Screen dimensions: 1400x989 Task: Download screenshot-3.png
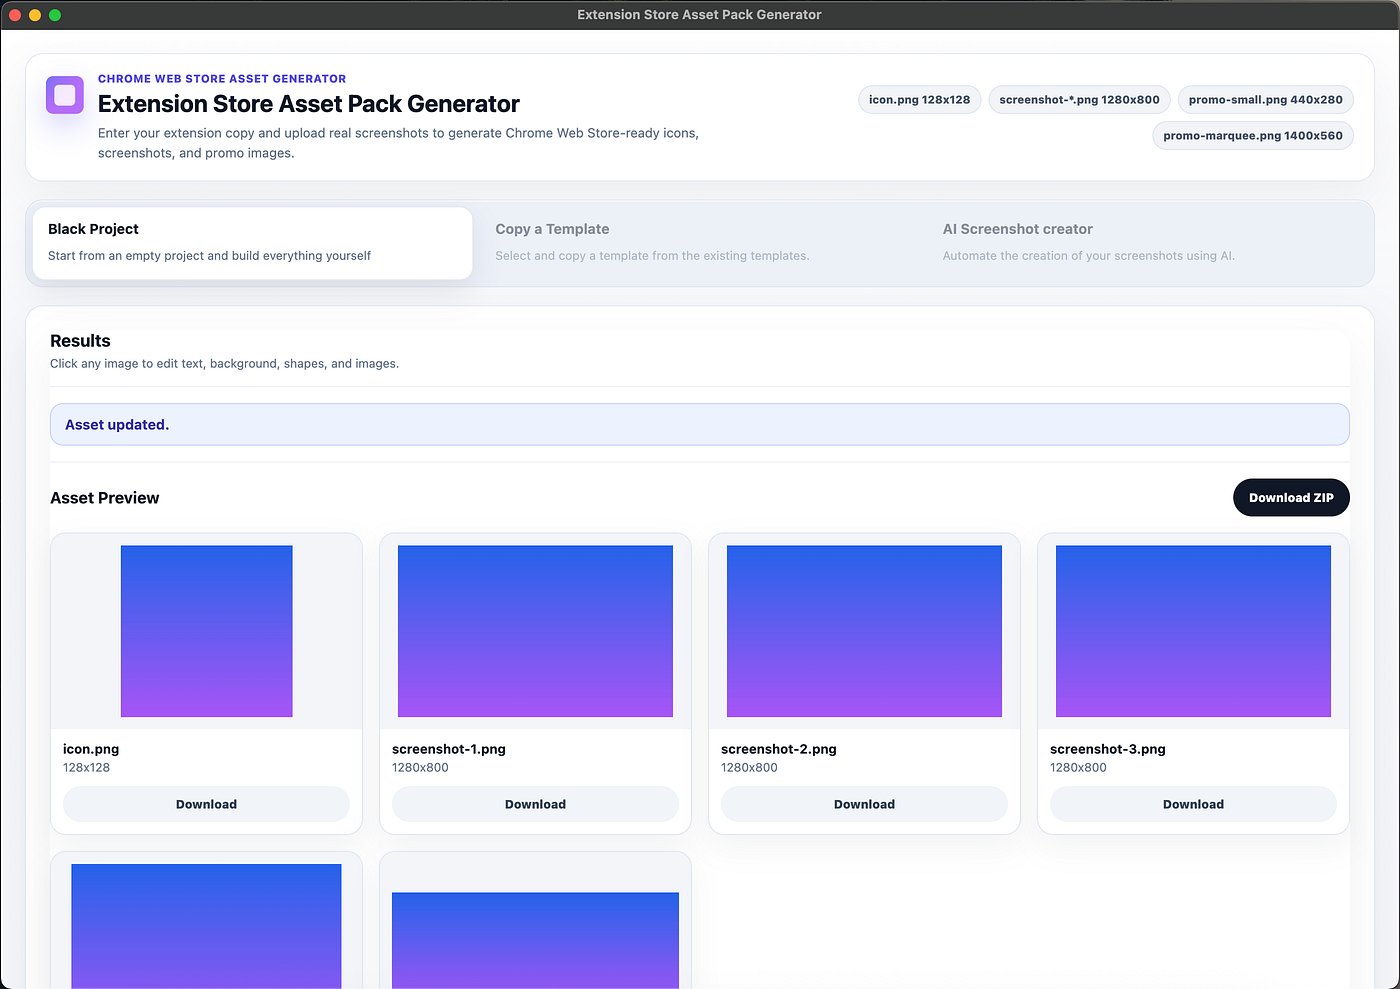pos(1193,804)
